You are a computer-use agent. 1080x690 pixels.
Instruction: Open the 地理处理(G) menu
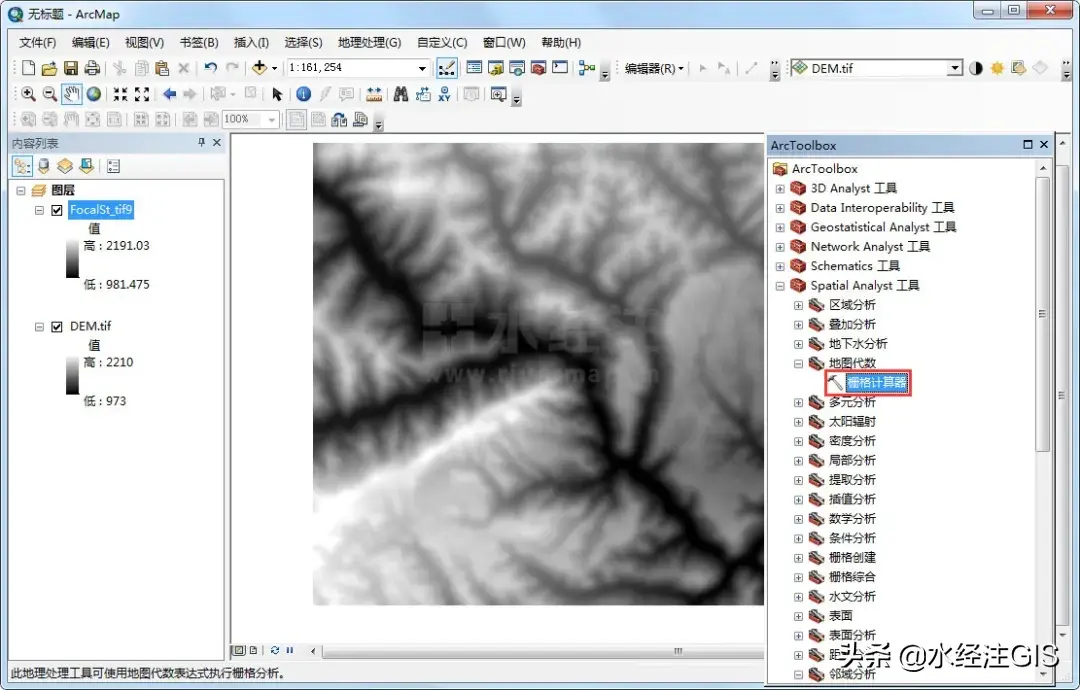point(369,43)
